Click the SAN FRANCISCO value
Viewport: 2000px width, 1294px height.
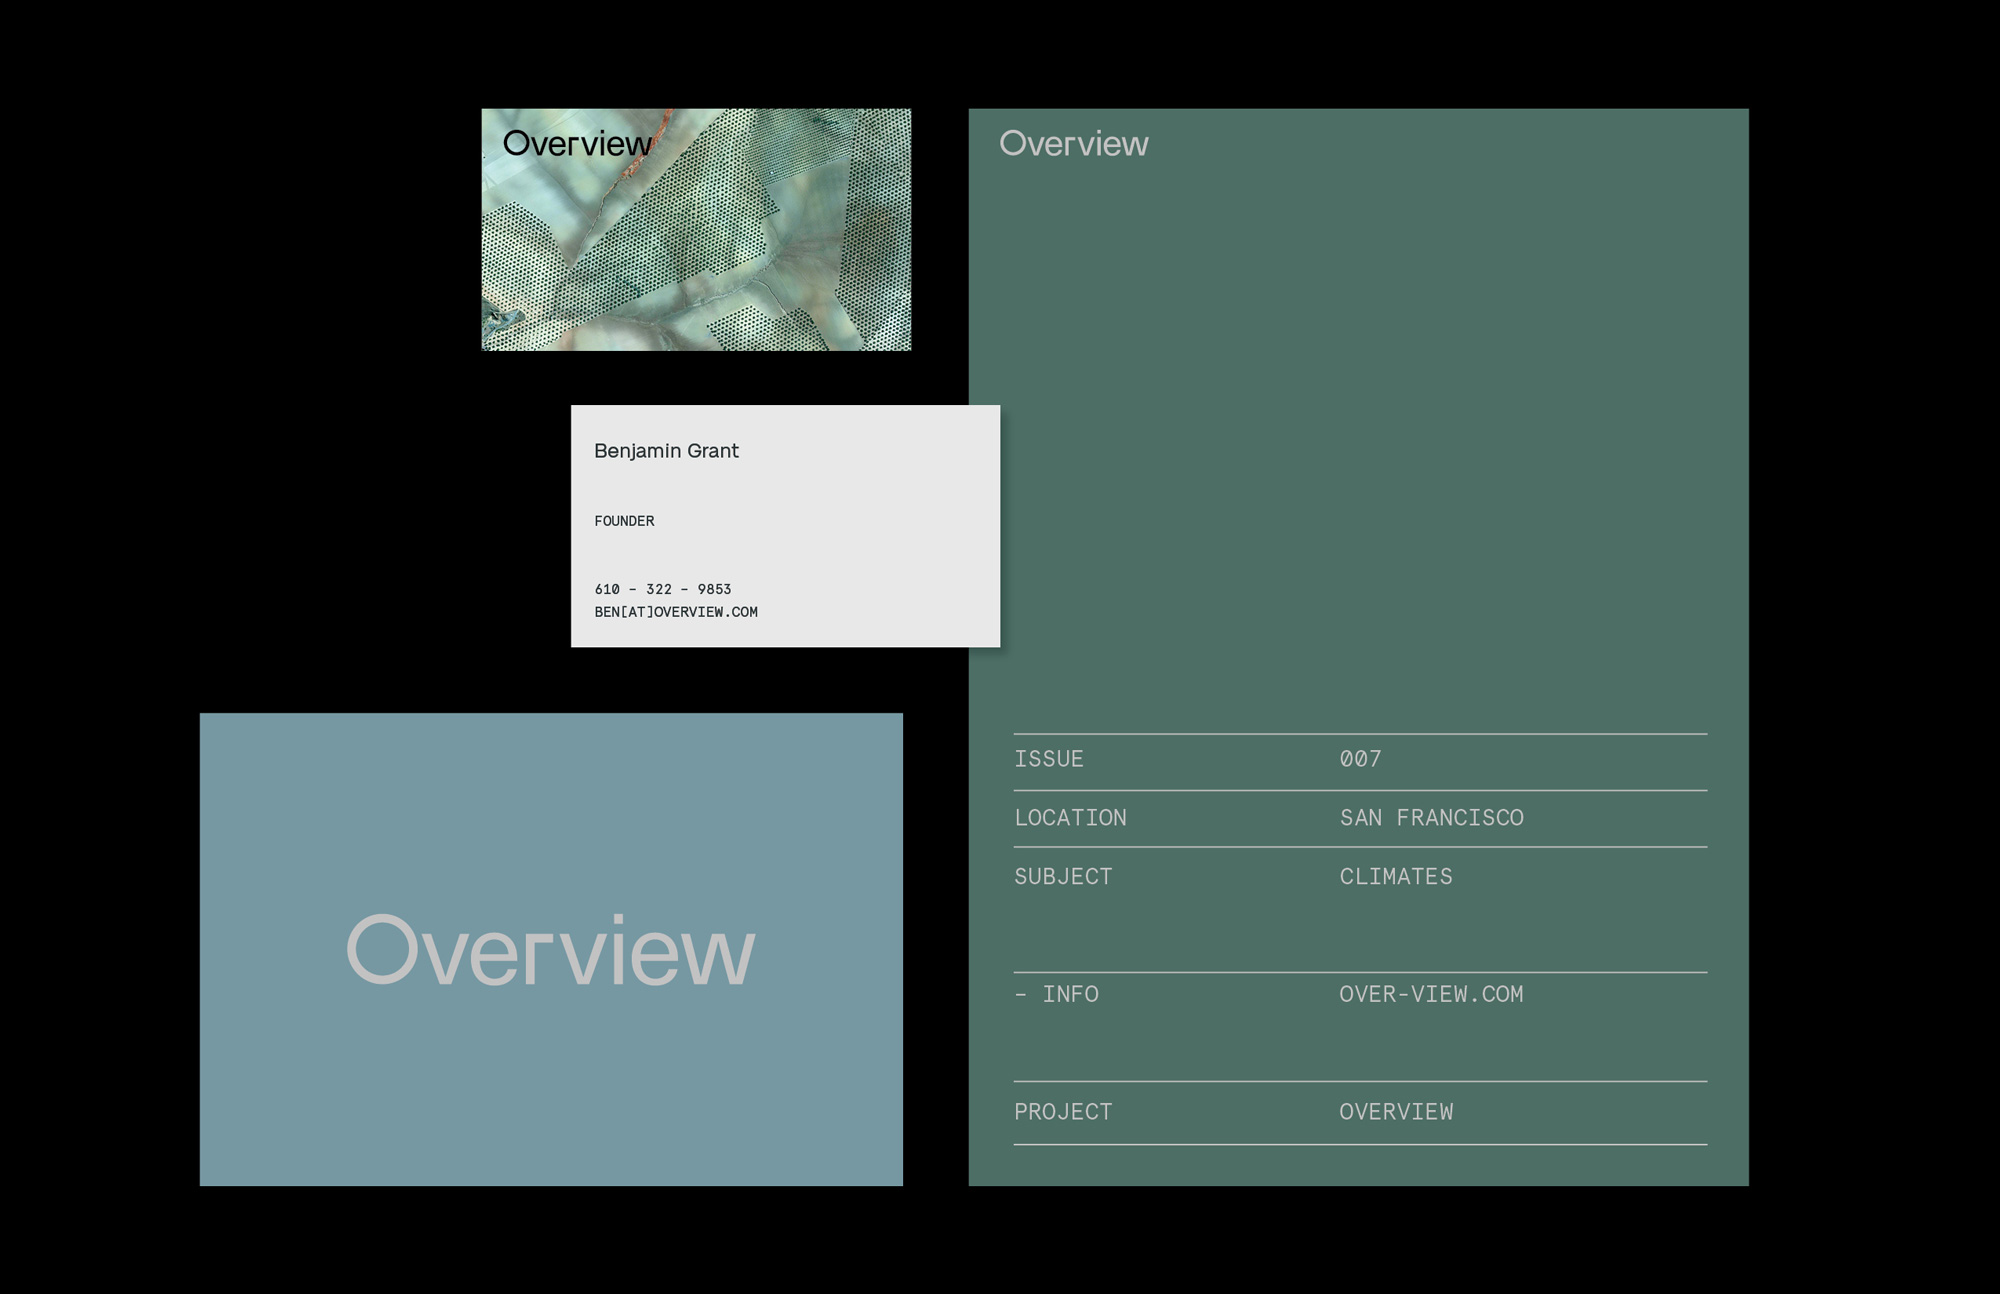[x=1431, y=818]
